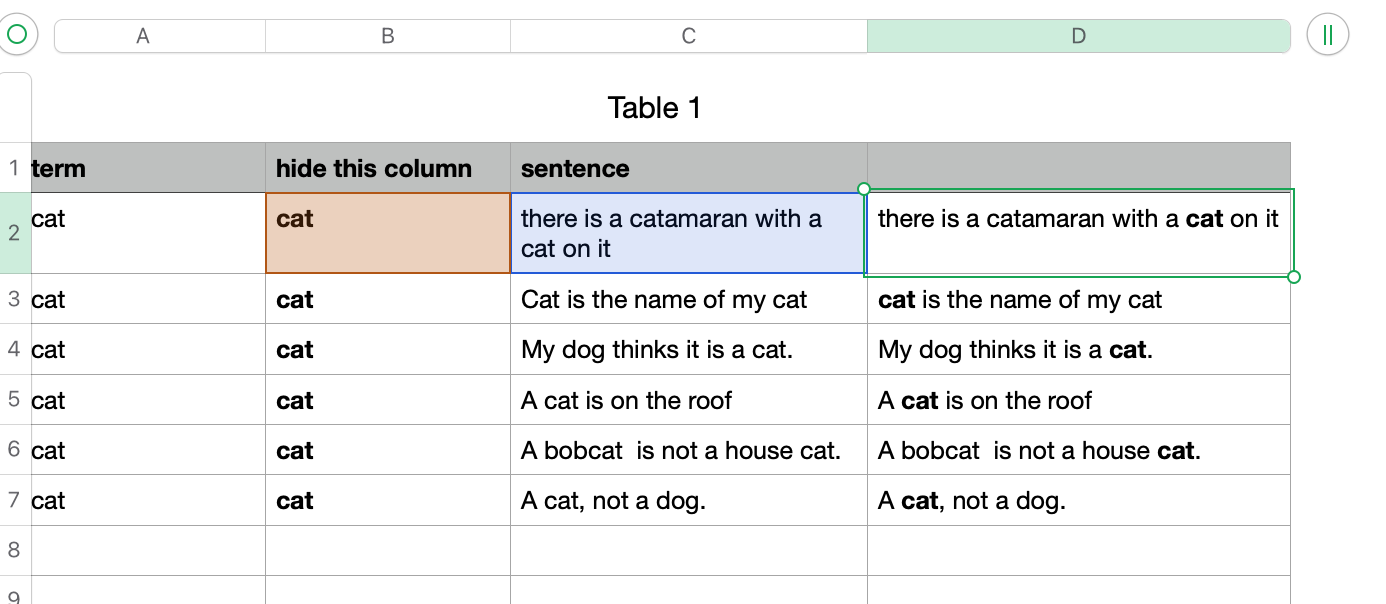
Task: Select row 8 header number
Action: click(x=15, y=550)
